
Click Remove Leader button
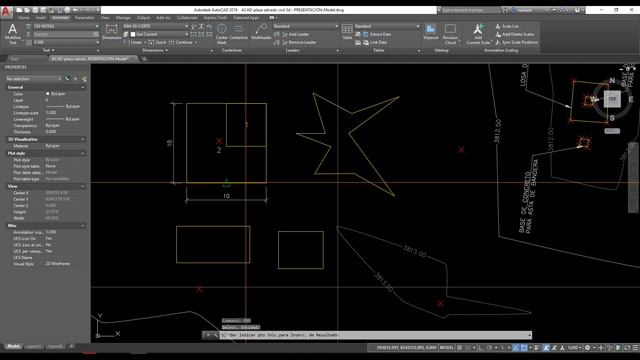(299, 42)
